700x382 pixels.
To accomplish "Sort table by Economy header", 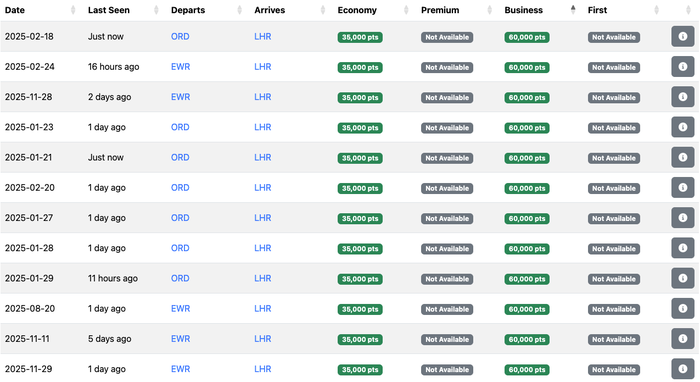I will pyautogui.click(x=357, y=10).
